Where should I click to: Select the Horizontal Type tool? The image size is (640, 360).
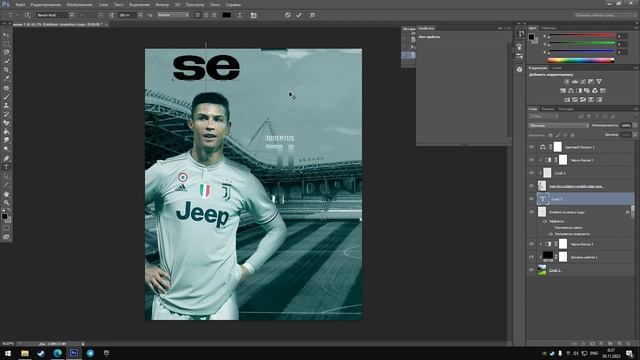click(6, 167)
